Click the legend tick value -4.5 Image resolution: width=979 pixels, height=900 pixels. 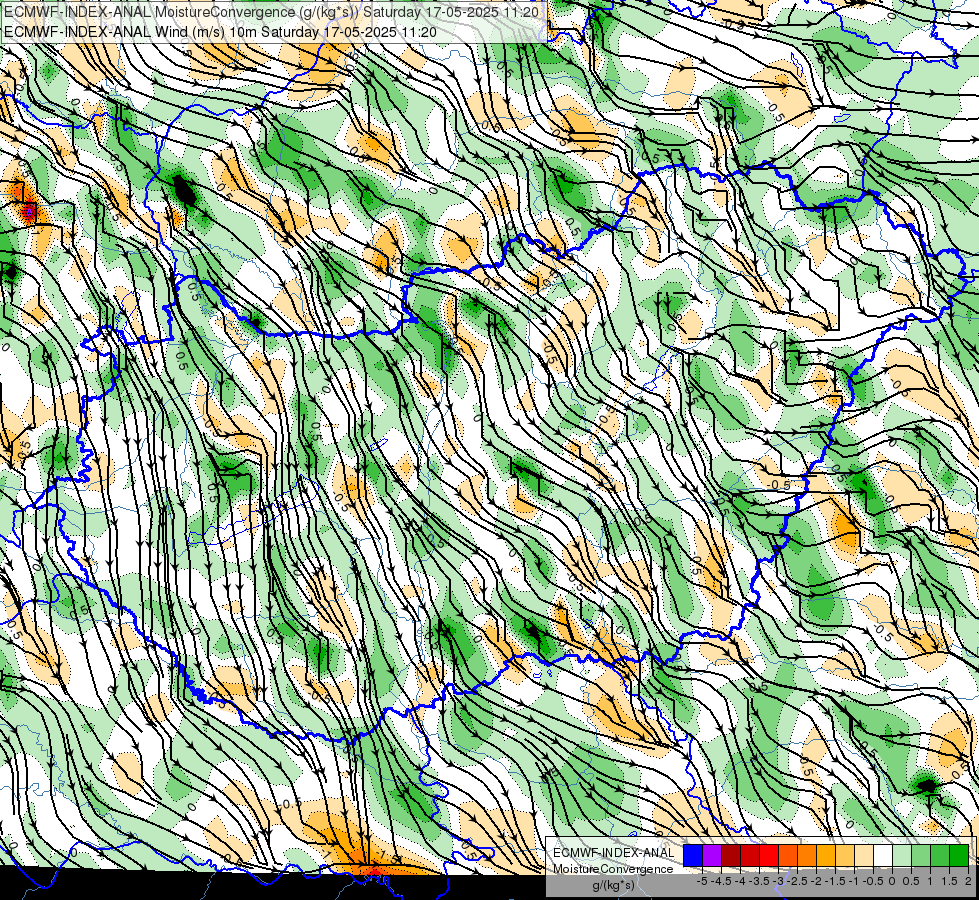[721, 881]
